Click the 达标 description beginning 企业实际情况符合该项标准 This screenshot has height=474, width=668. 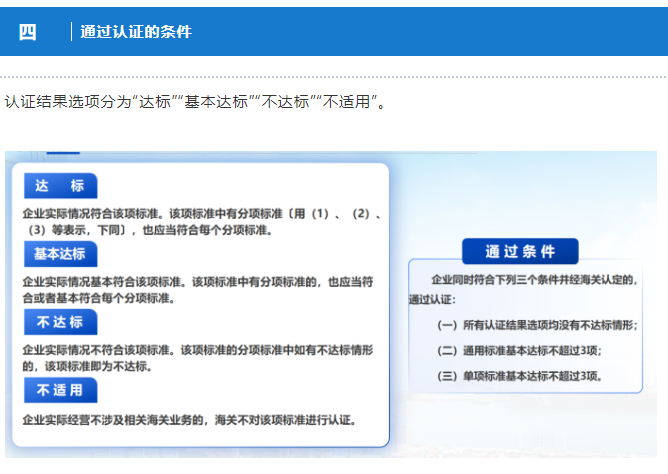pyautogui.click(x=200, y=221)
